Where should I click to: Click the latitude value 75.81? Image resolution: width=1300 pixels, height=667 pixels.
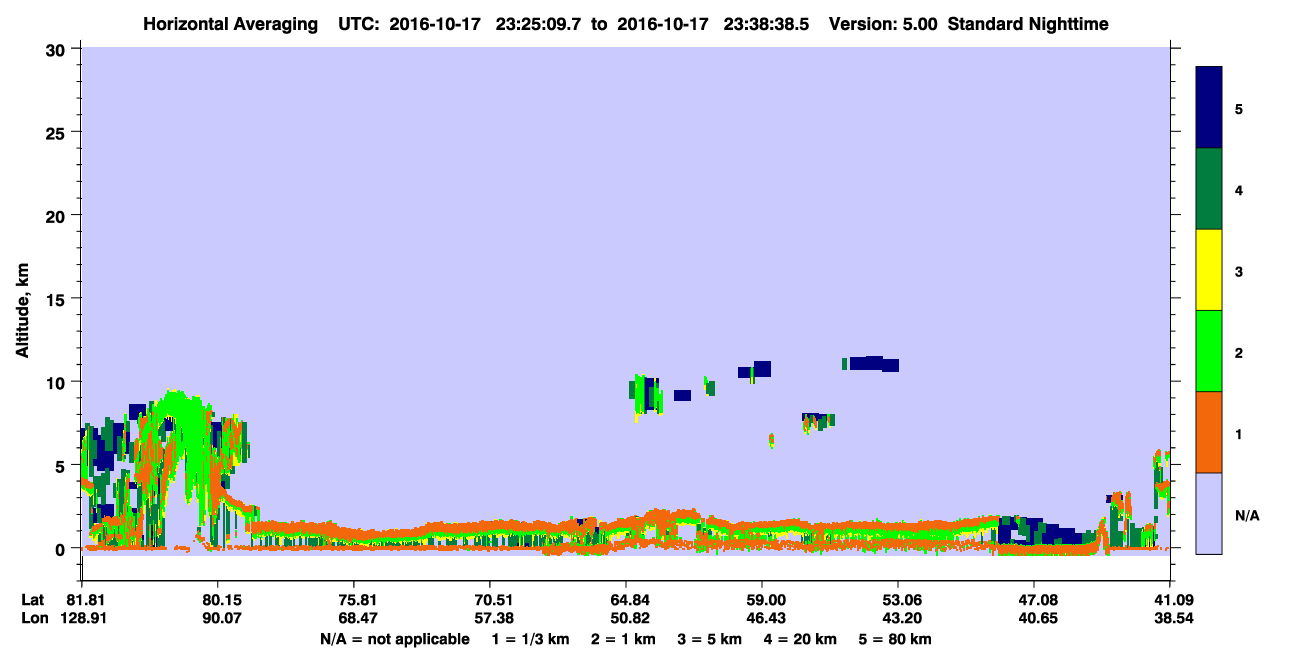(355, 600)
